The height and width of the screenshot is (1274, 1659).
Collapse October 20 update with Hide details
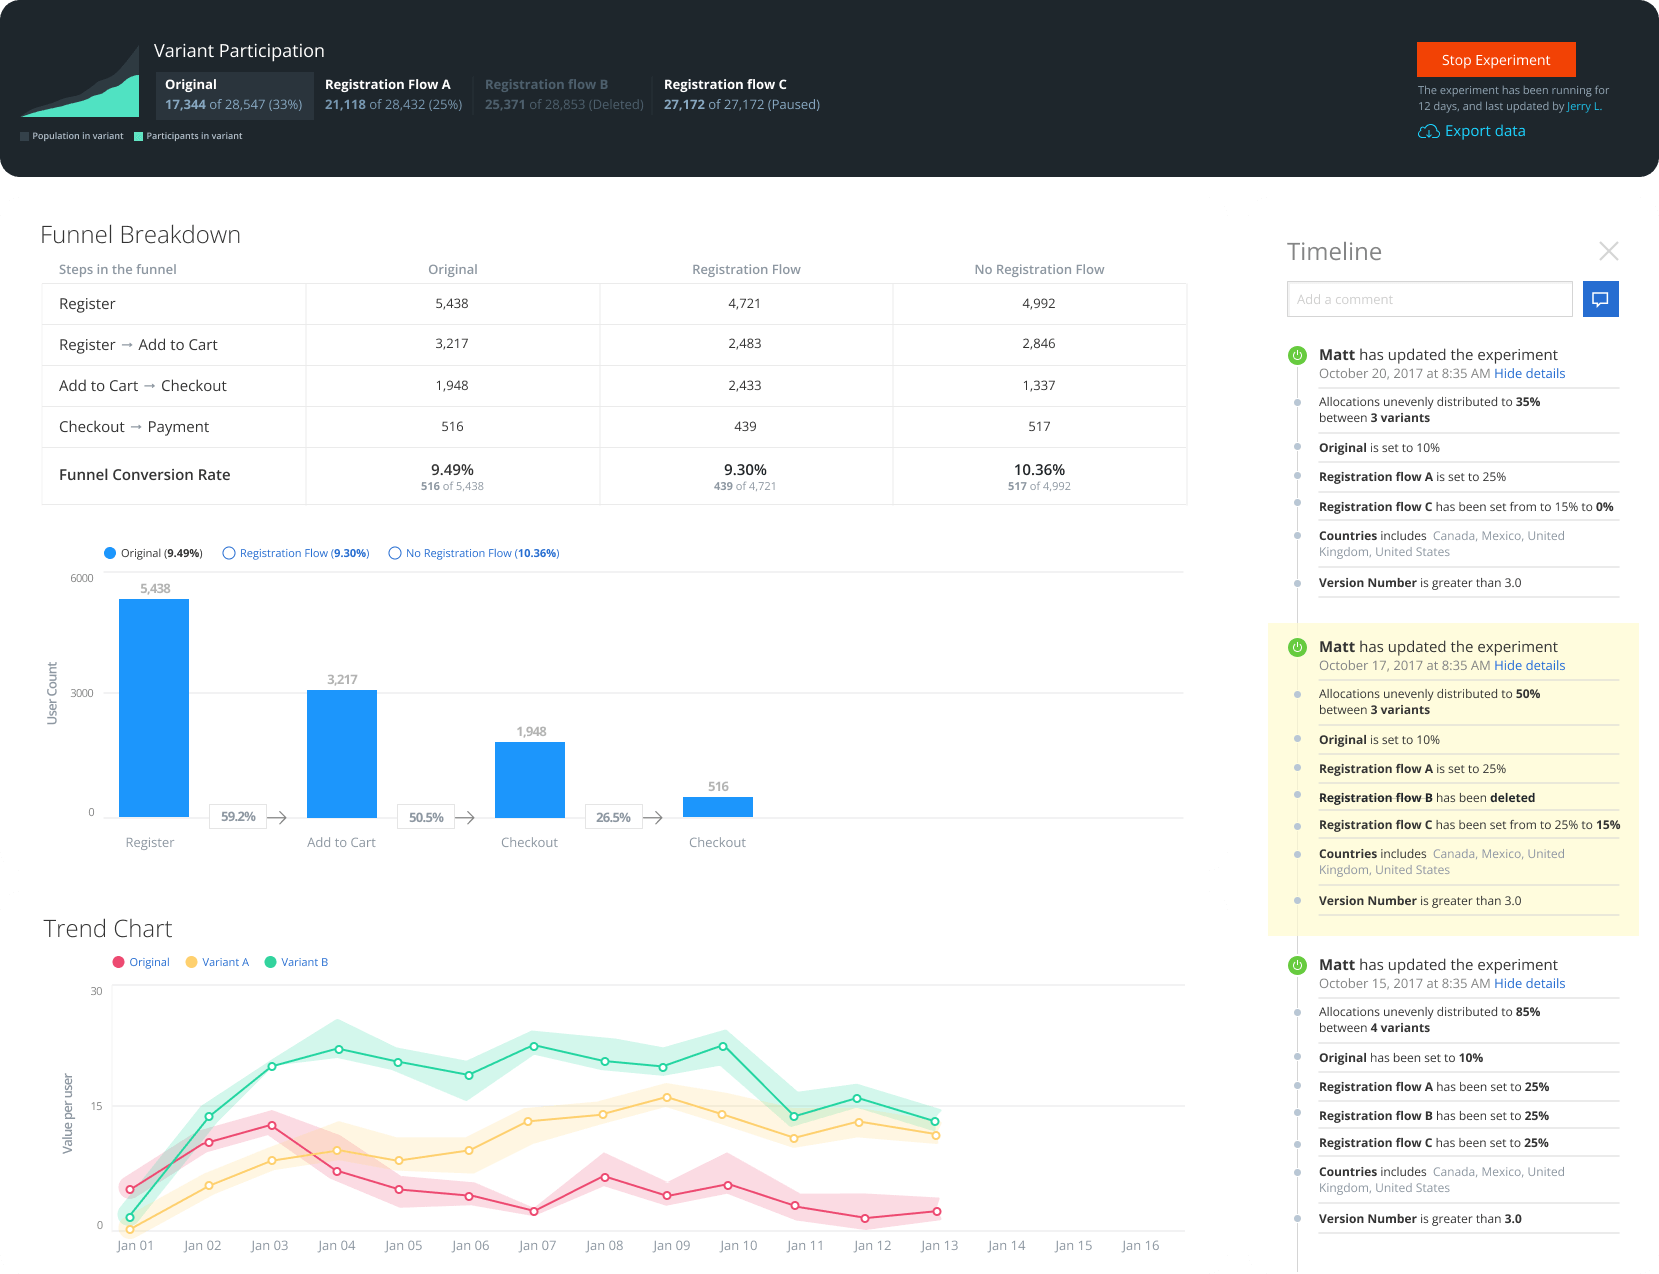pos(1529,374)
